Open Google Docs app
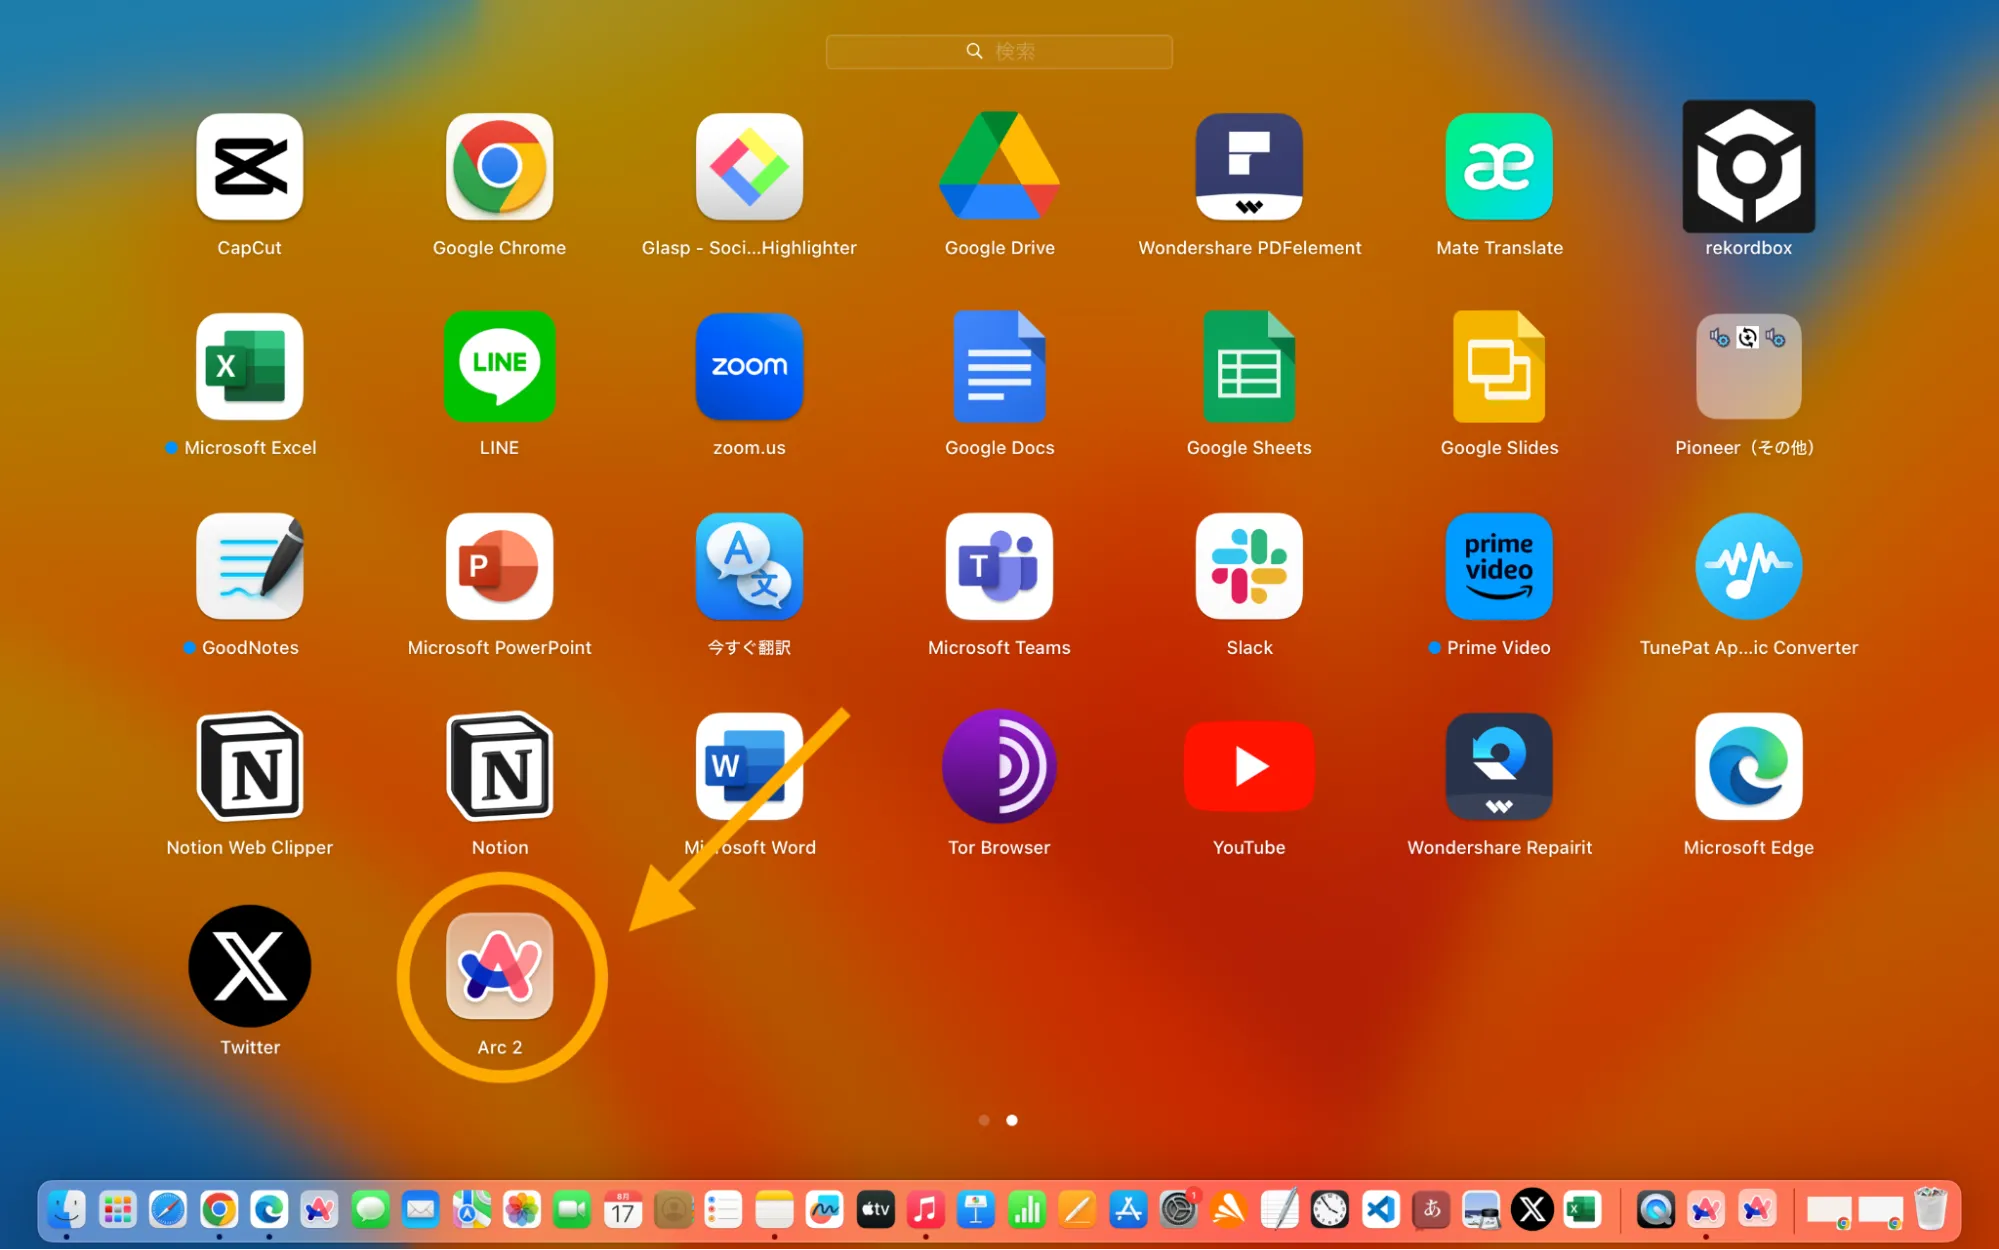This screenshot has height=1250, width=1999. coord(999,367)
